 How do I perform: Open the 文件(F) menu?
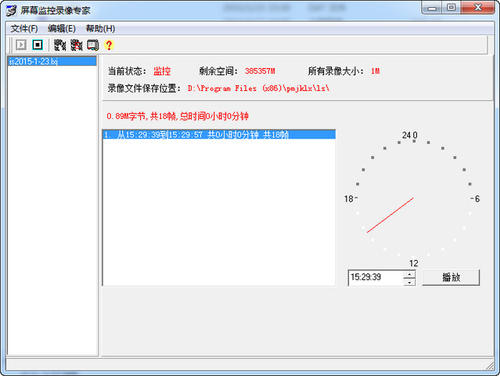(24, 29)
